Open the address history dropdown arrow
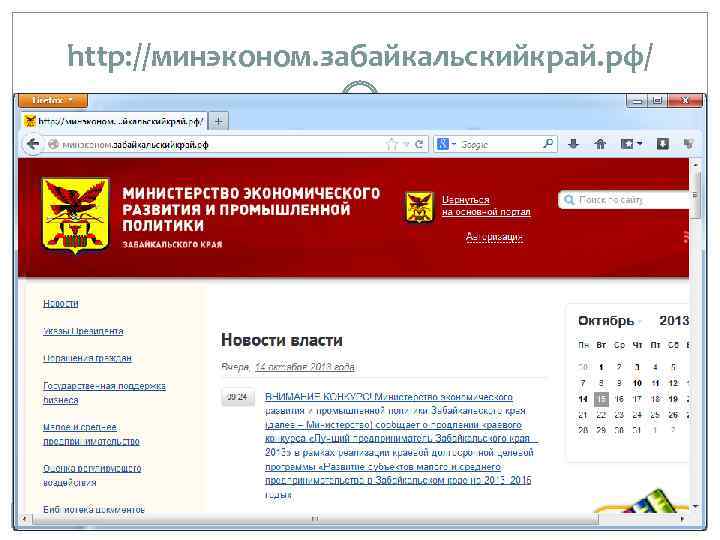 click(406, 145)
